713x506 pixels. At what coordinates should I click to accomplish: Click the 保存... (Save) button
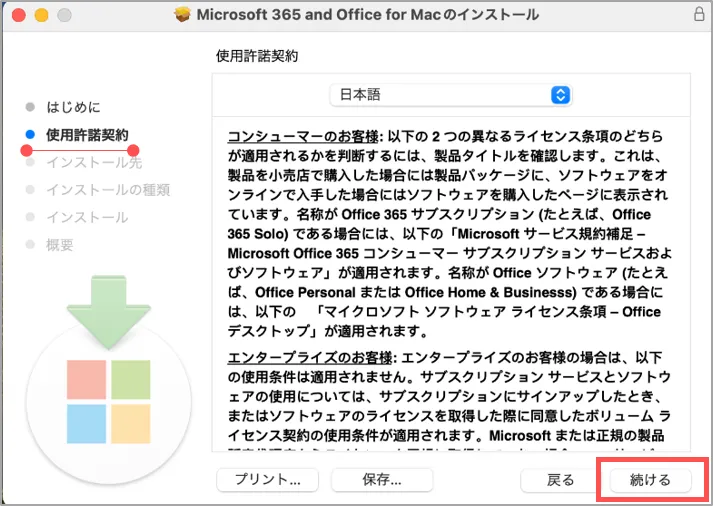coord(382,480)
